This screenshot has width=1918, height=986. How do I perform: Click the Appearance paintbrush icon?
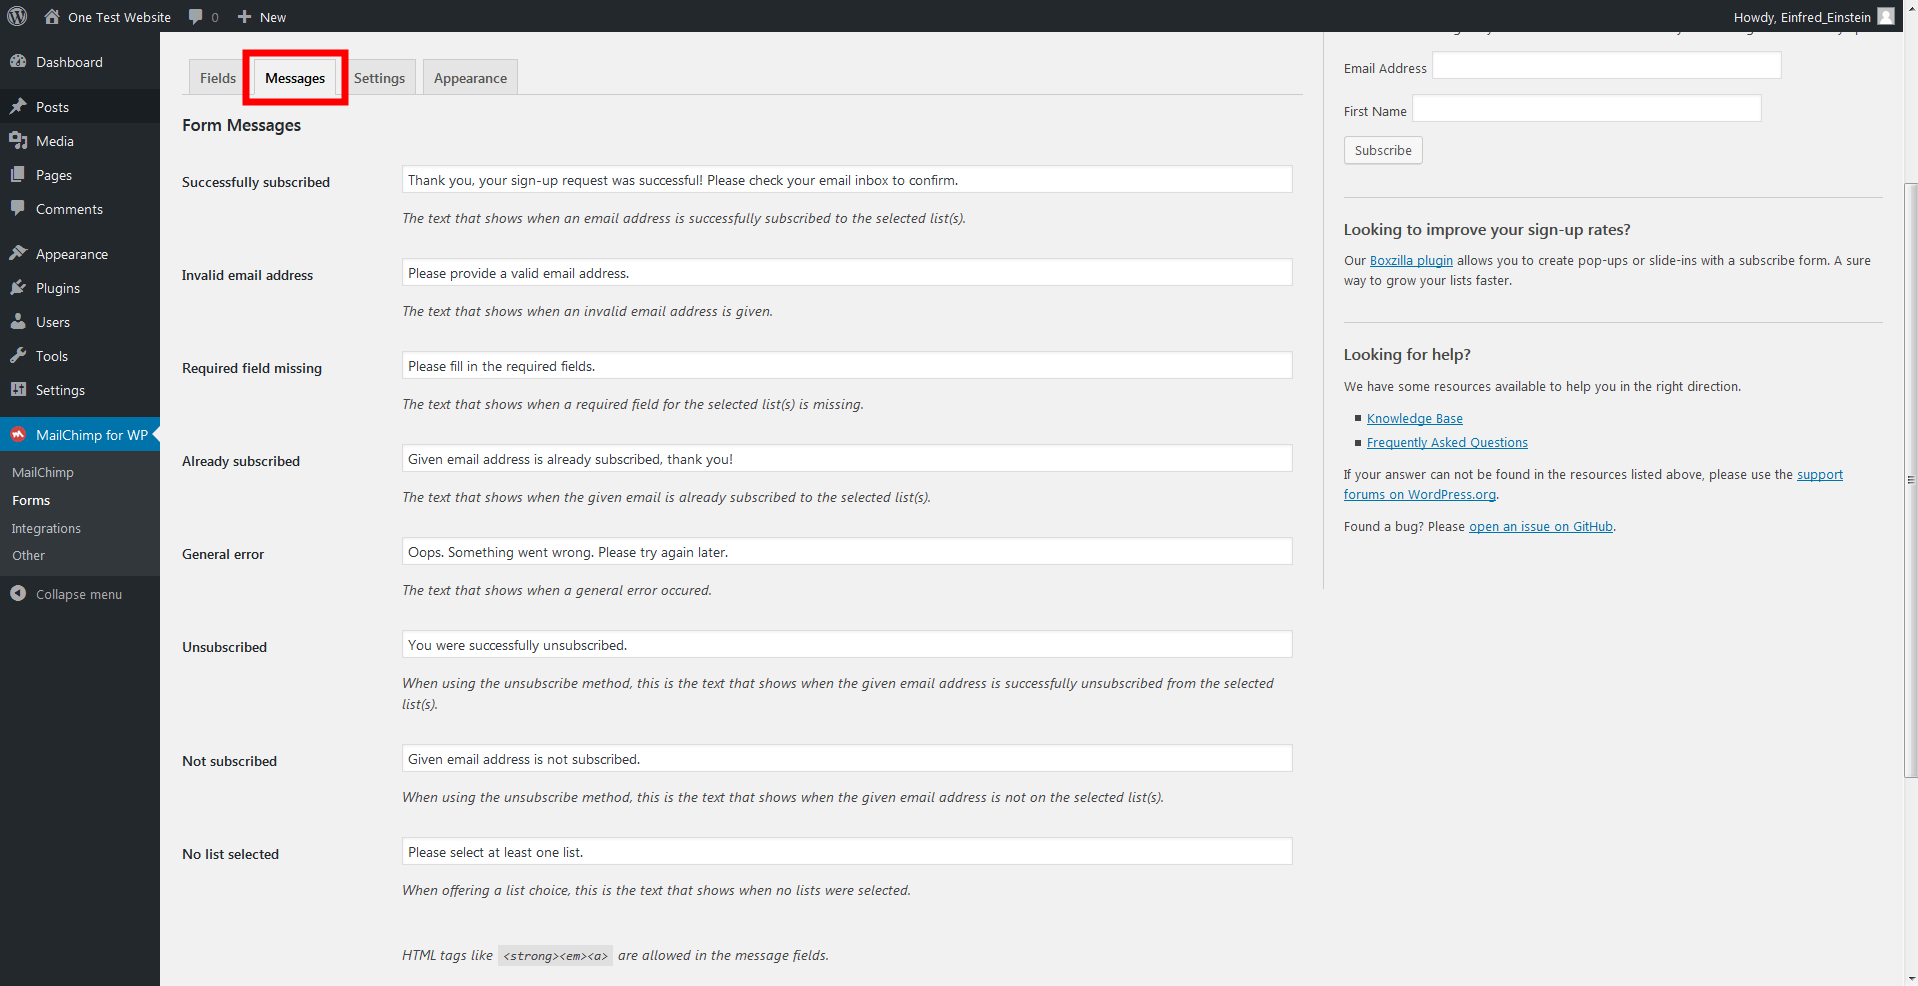click(18, 253)
